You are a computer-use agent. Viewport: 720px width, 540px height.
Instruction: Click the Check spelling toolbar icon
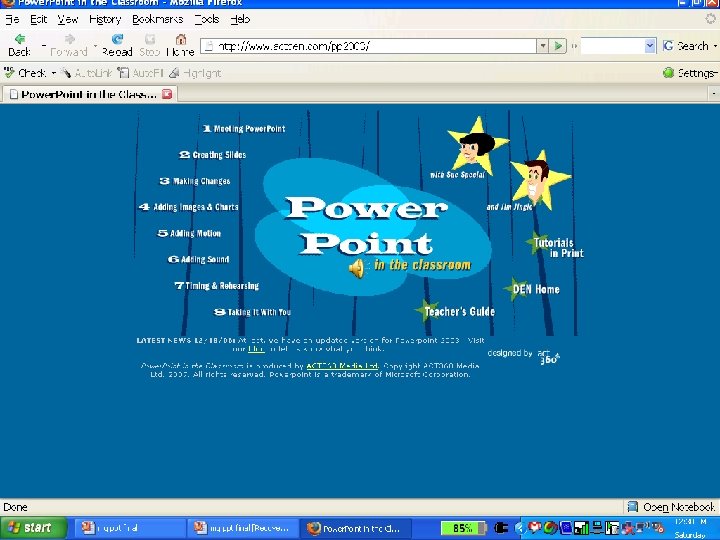click(x=25, y=73)
